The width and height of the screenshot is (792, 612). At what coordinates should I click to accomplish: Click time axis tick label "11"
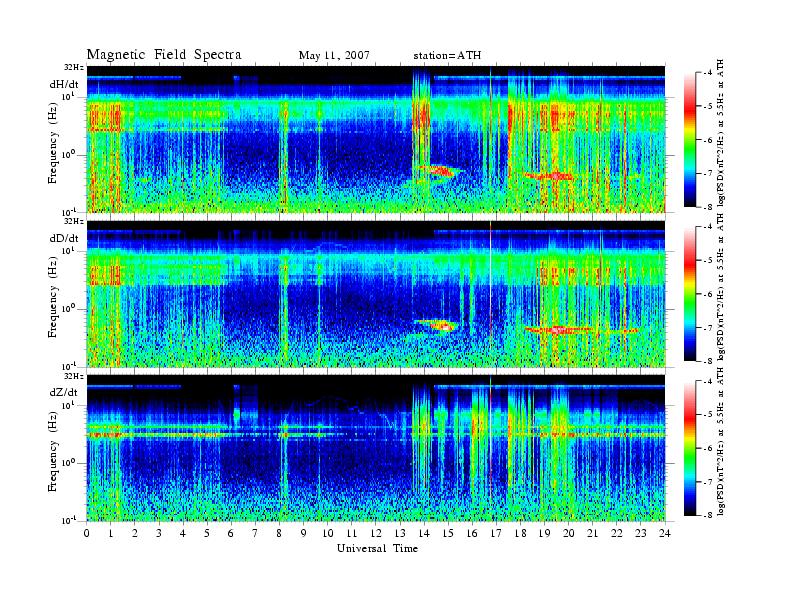[x=352, y=534]
